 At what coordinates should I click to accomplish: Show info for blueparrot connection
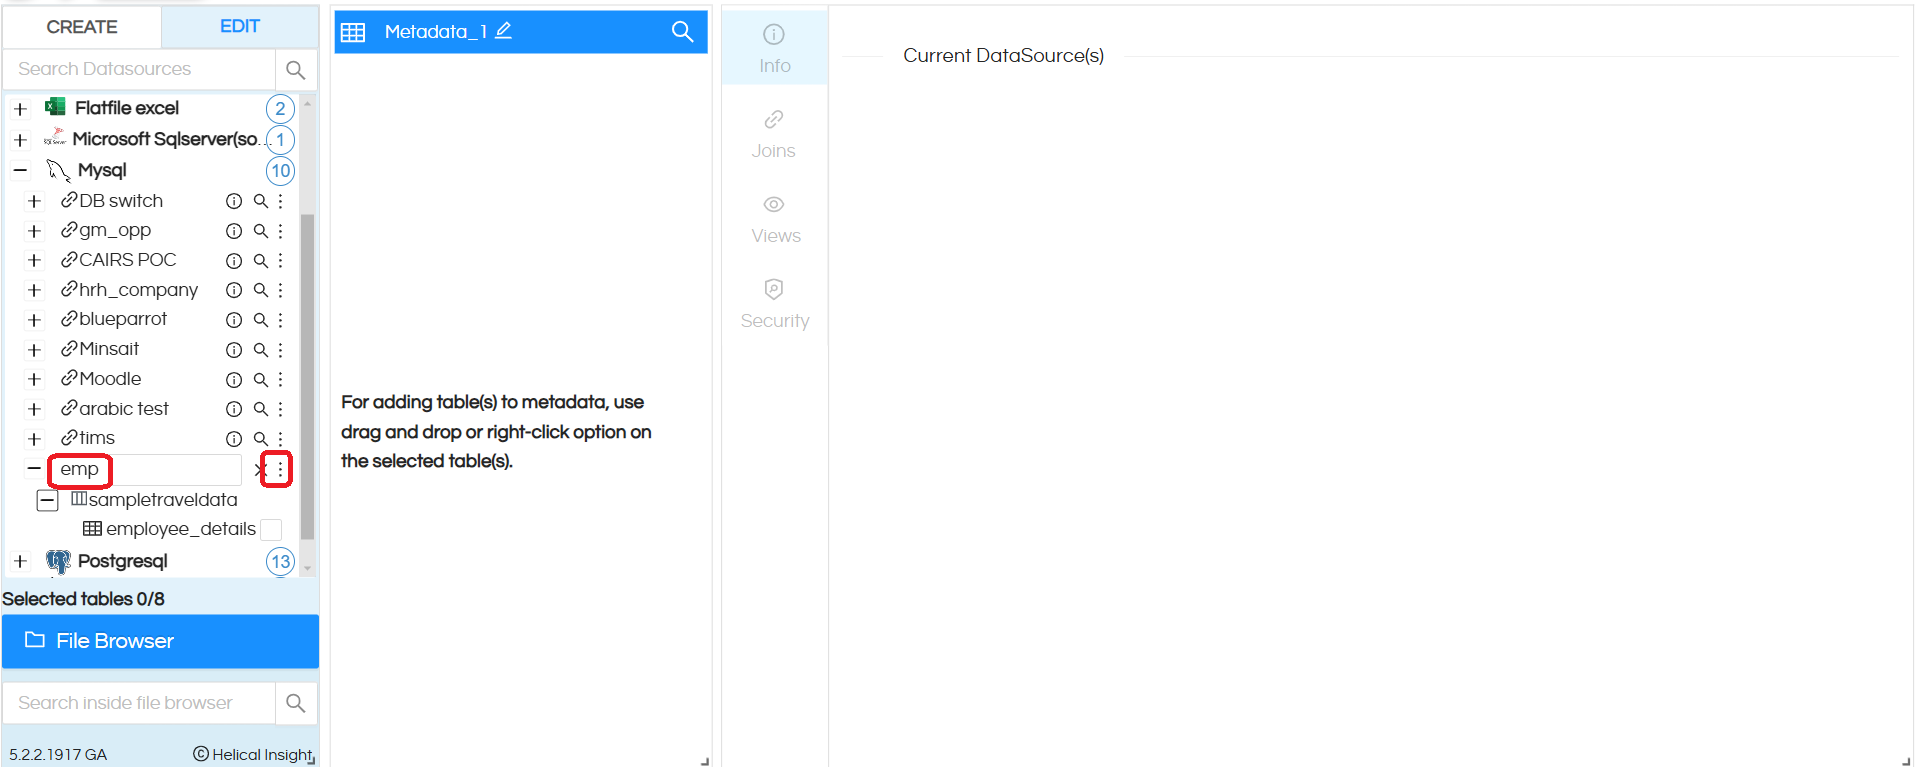(234, 320)
